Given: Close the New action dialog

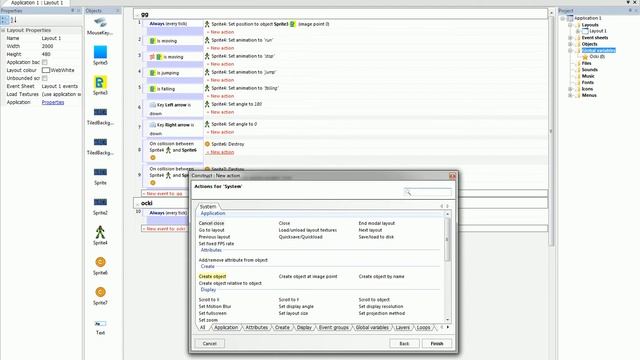Looking at the screenshot, I should tap(452, 176).
